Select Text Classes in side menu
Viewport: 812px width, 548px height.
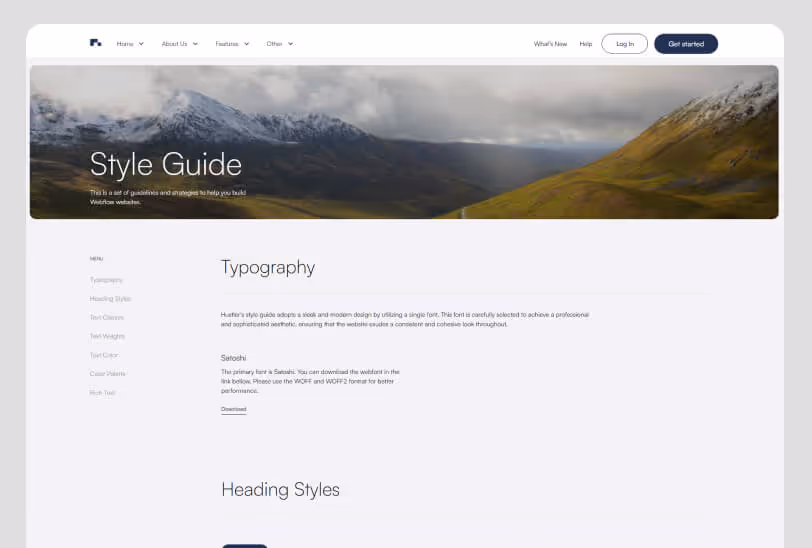coord(107,318)
